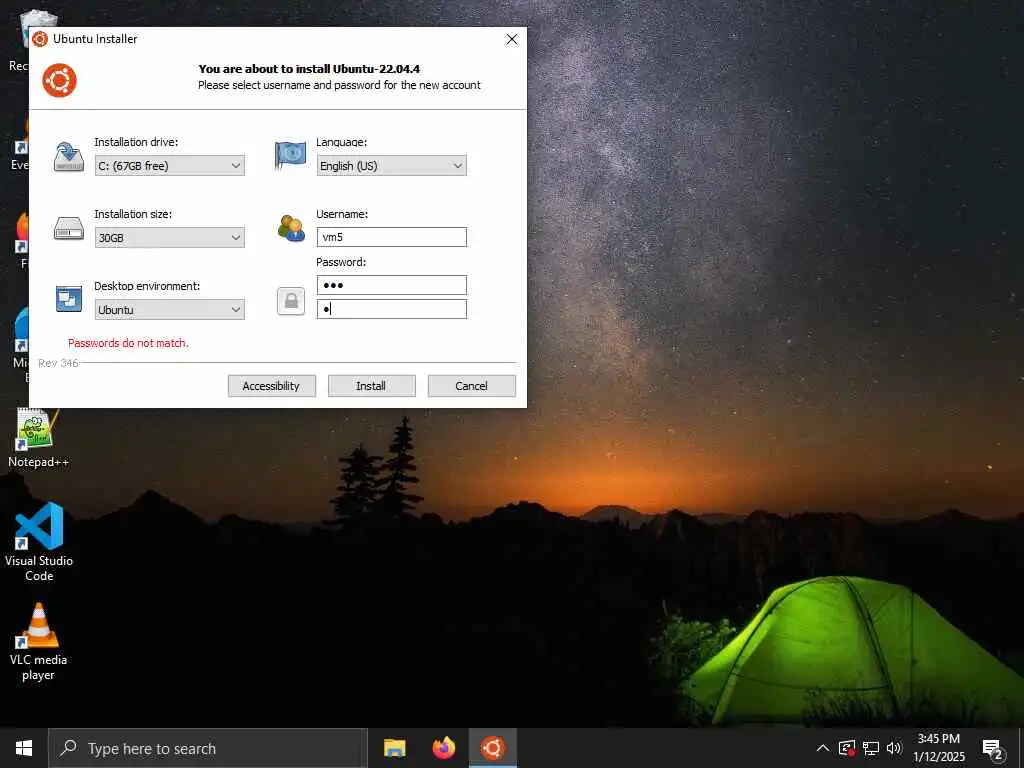Open Notepad++ desktop shortcut
The image size is (1024, 768).
click(x=39, y=438)
